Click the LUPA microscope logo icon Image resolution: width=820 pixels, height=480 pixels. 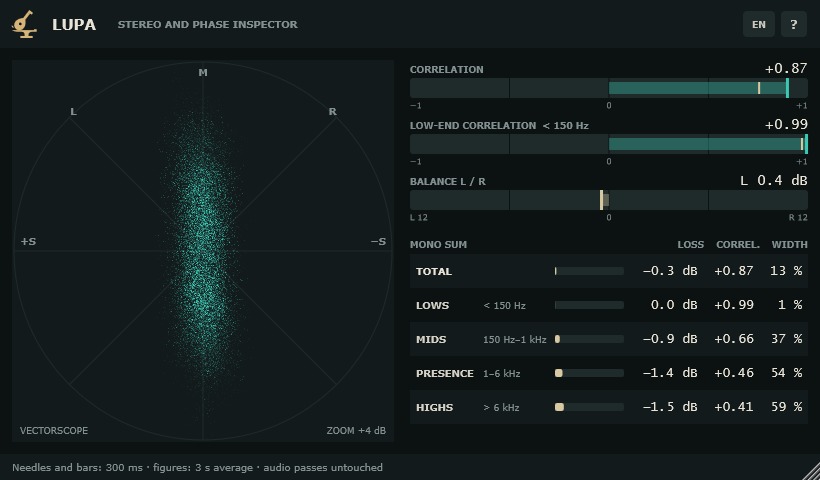pos(24,24)
